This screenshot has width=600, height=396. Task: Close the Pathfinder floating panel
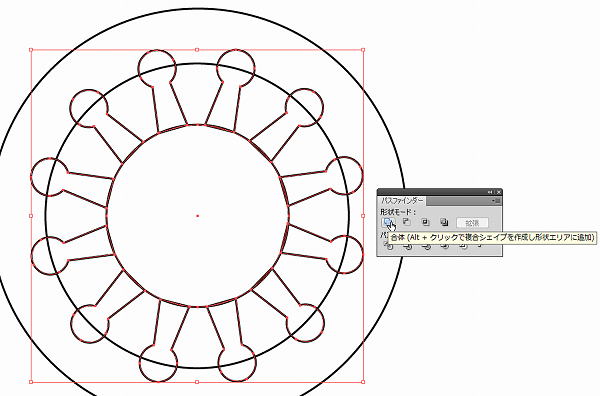tap(499, 192)
